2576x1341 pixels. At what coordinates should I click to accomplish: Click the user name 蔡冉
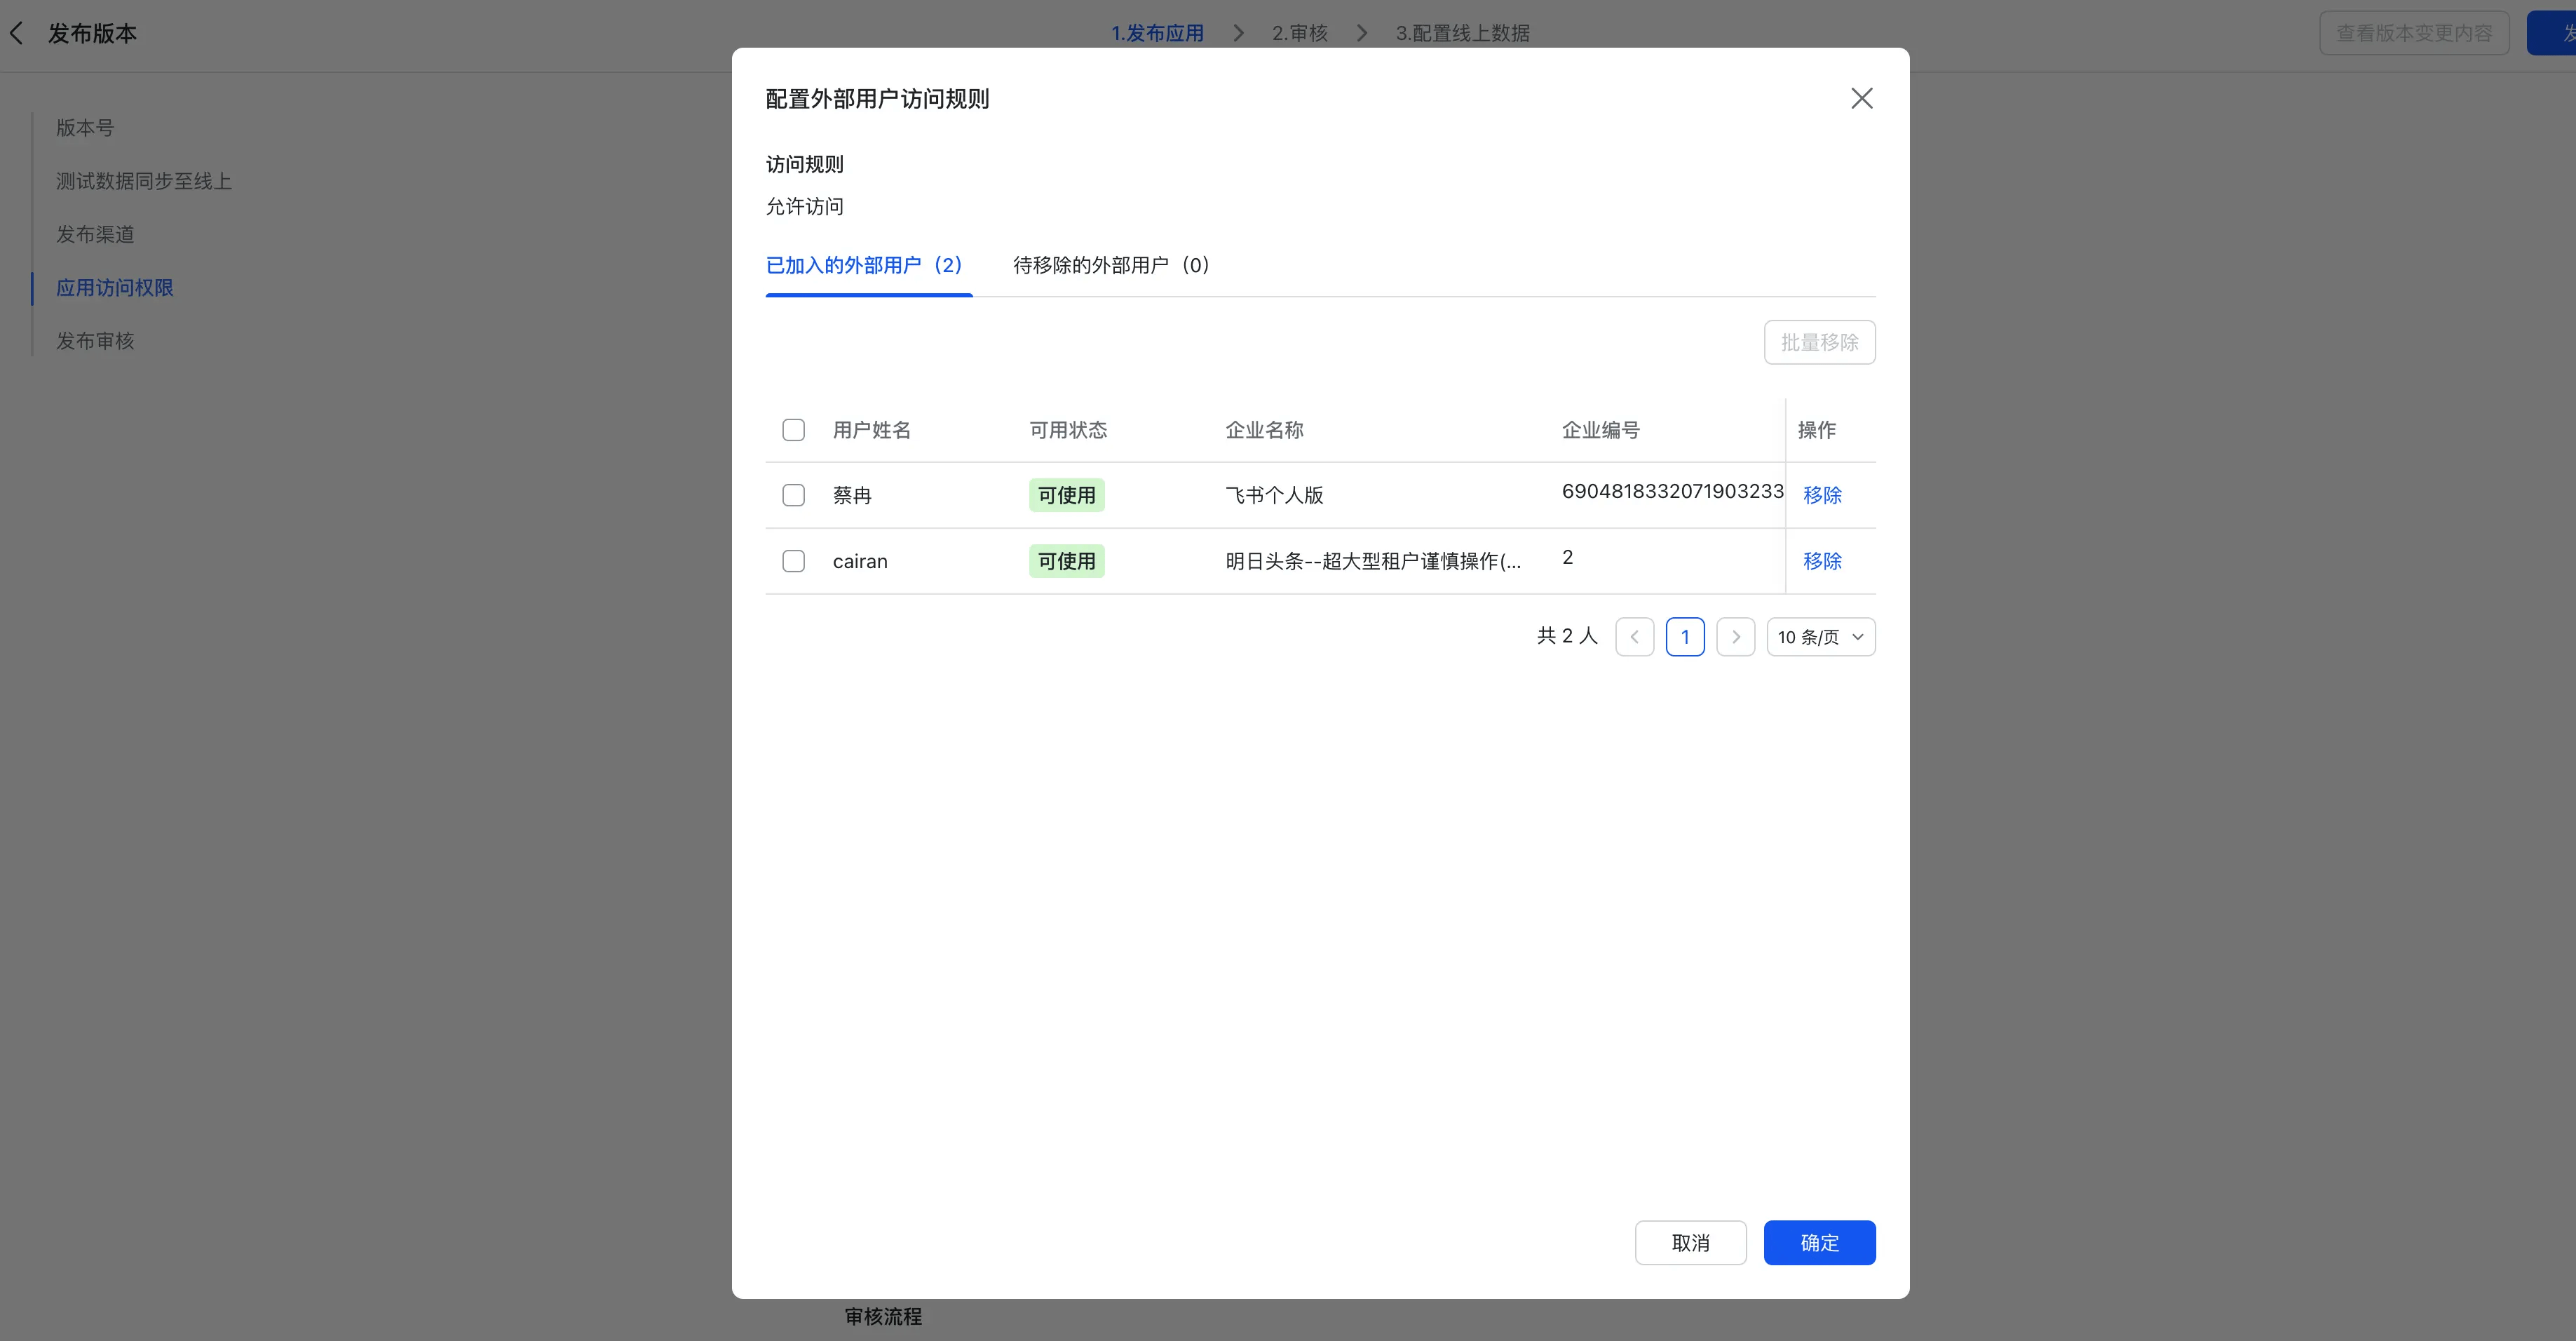point(852,495)
